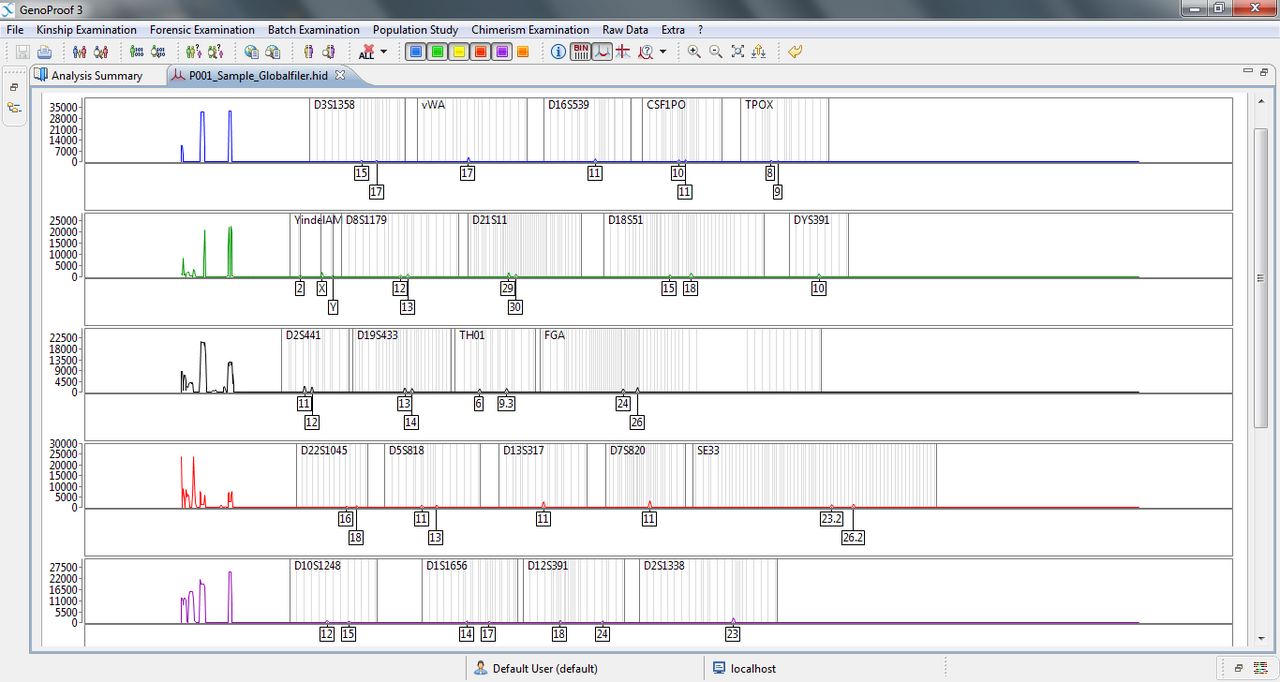Toggle the blue dye channel button

coord(415,52)
